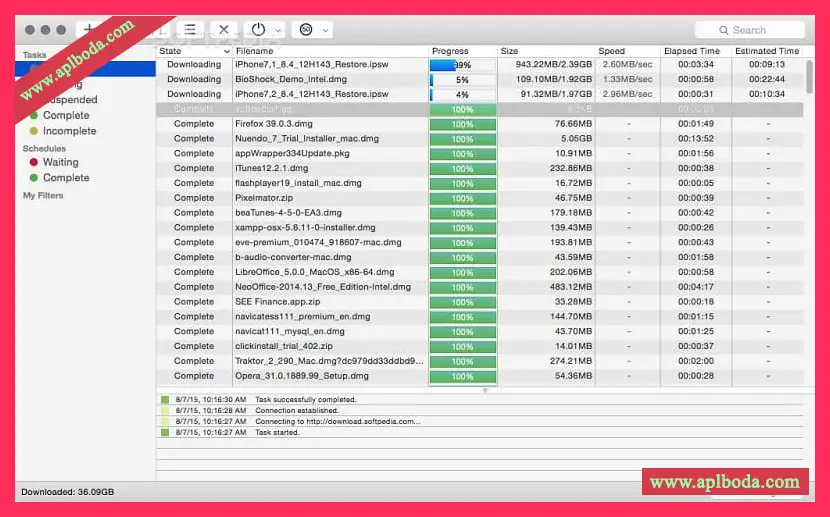Select the Traktor_2_290_Mac.dmg row
Screen dimensions: 830x517
click(480, 361)
